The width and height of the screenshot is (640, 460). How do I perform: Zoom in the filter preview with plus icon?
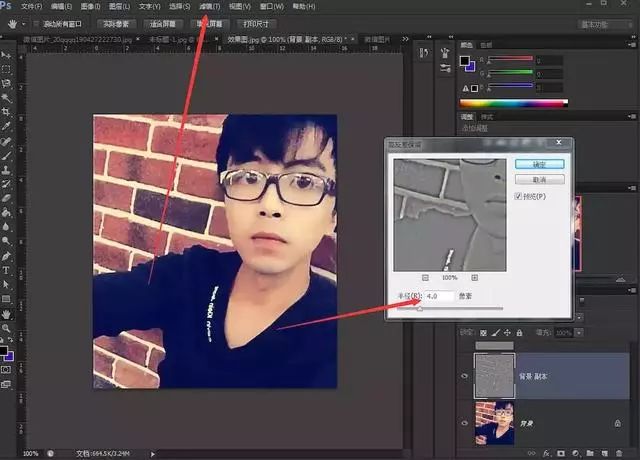click(474, 277)
